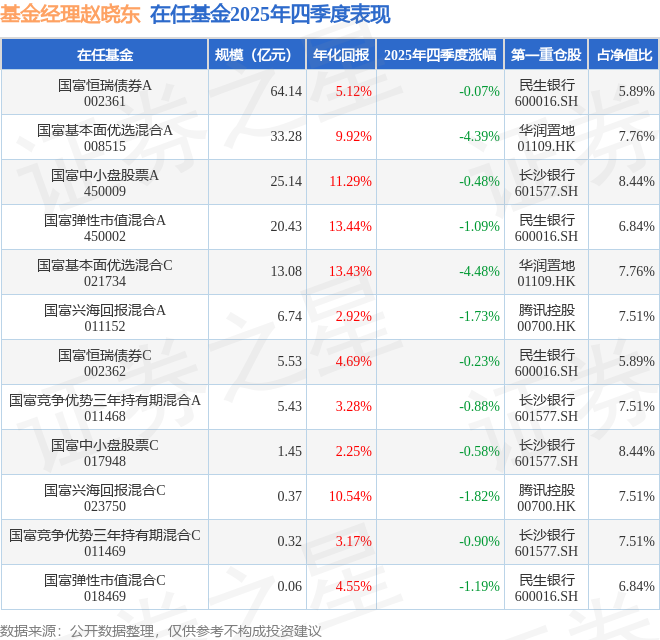Click the annualized return 10.54%
Viewport: 660px width, 640px height.
click(350, 496)
